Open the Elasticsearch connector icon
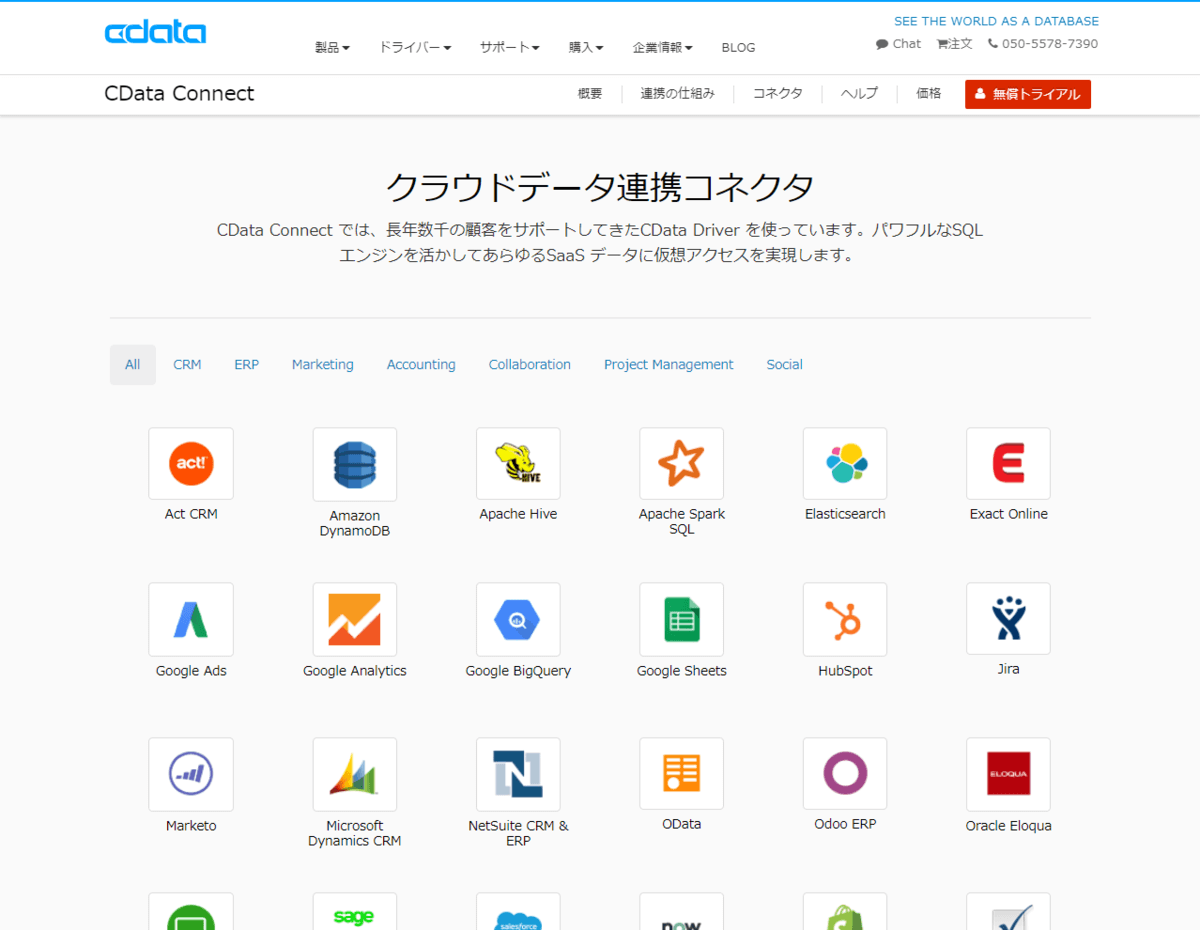The height and width of the screenshot is (930, 1200). [x=845, y=464]
